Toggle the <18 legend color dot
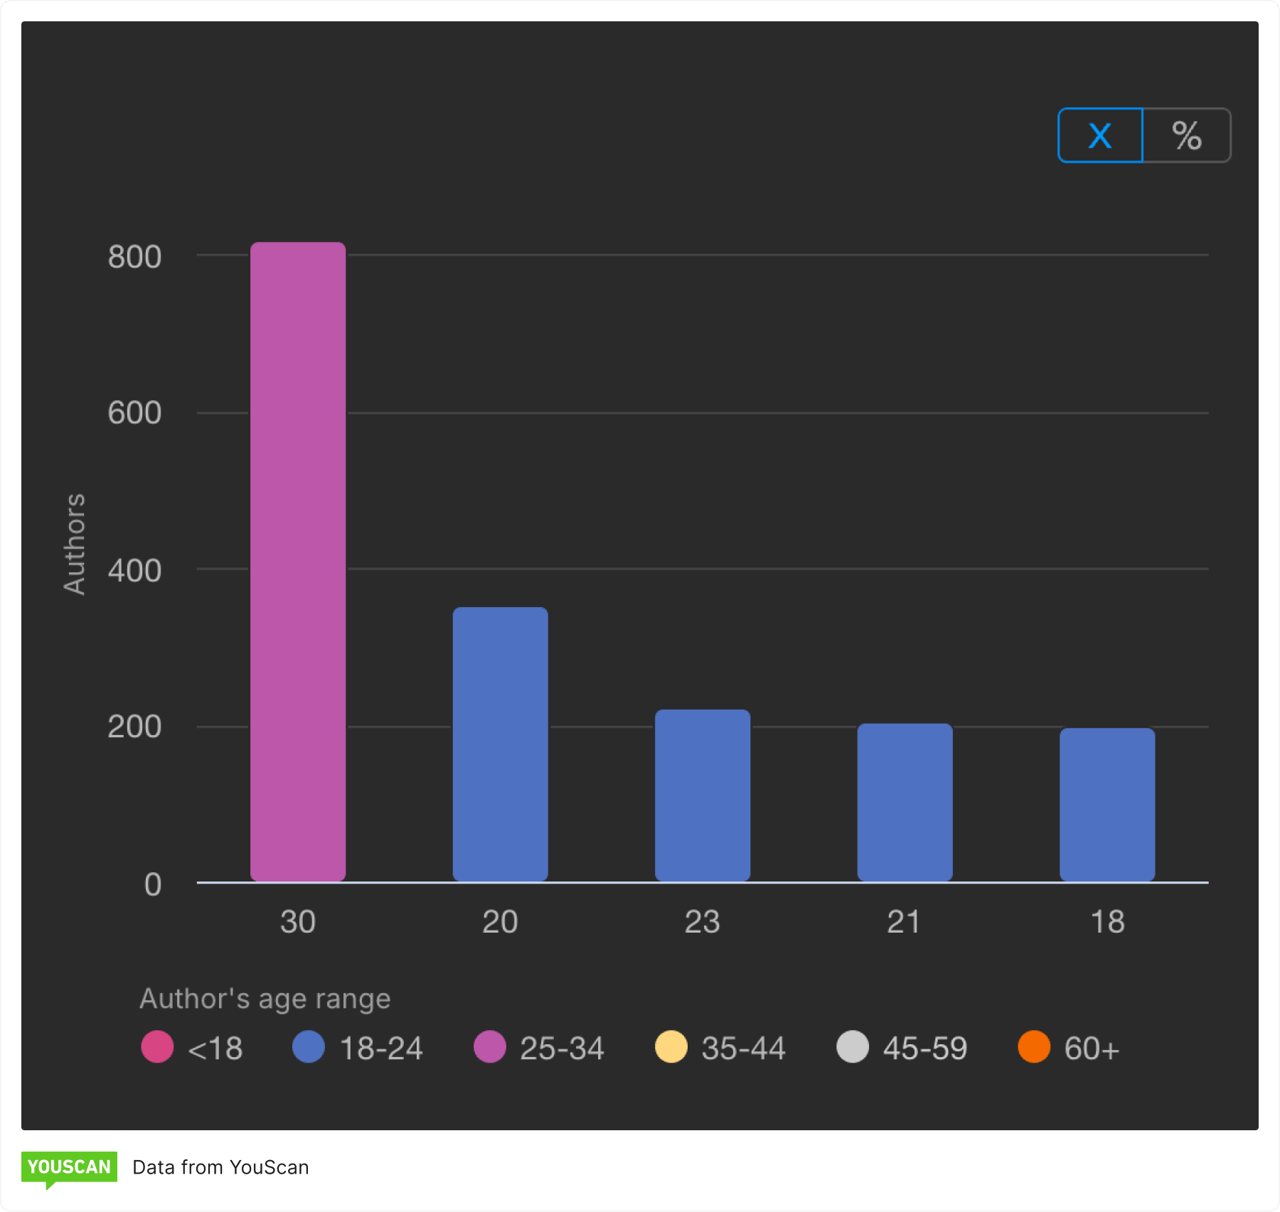The width and height of the screenshot is (1280, 1212). 158,1047
